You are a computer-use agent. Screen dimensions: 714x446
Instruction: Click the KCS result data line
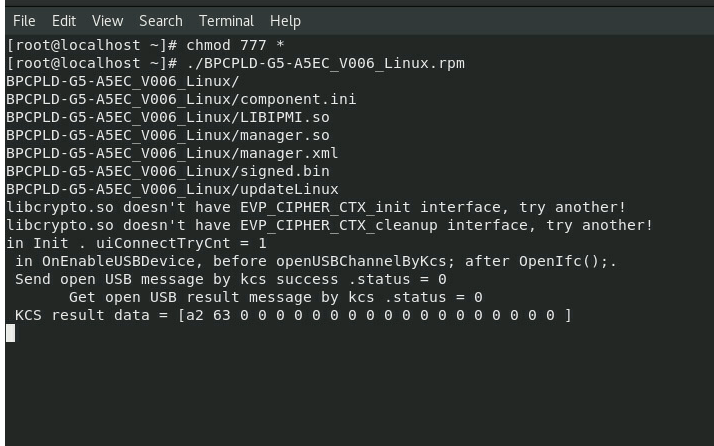click(293, 315)
